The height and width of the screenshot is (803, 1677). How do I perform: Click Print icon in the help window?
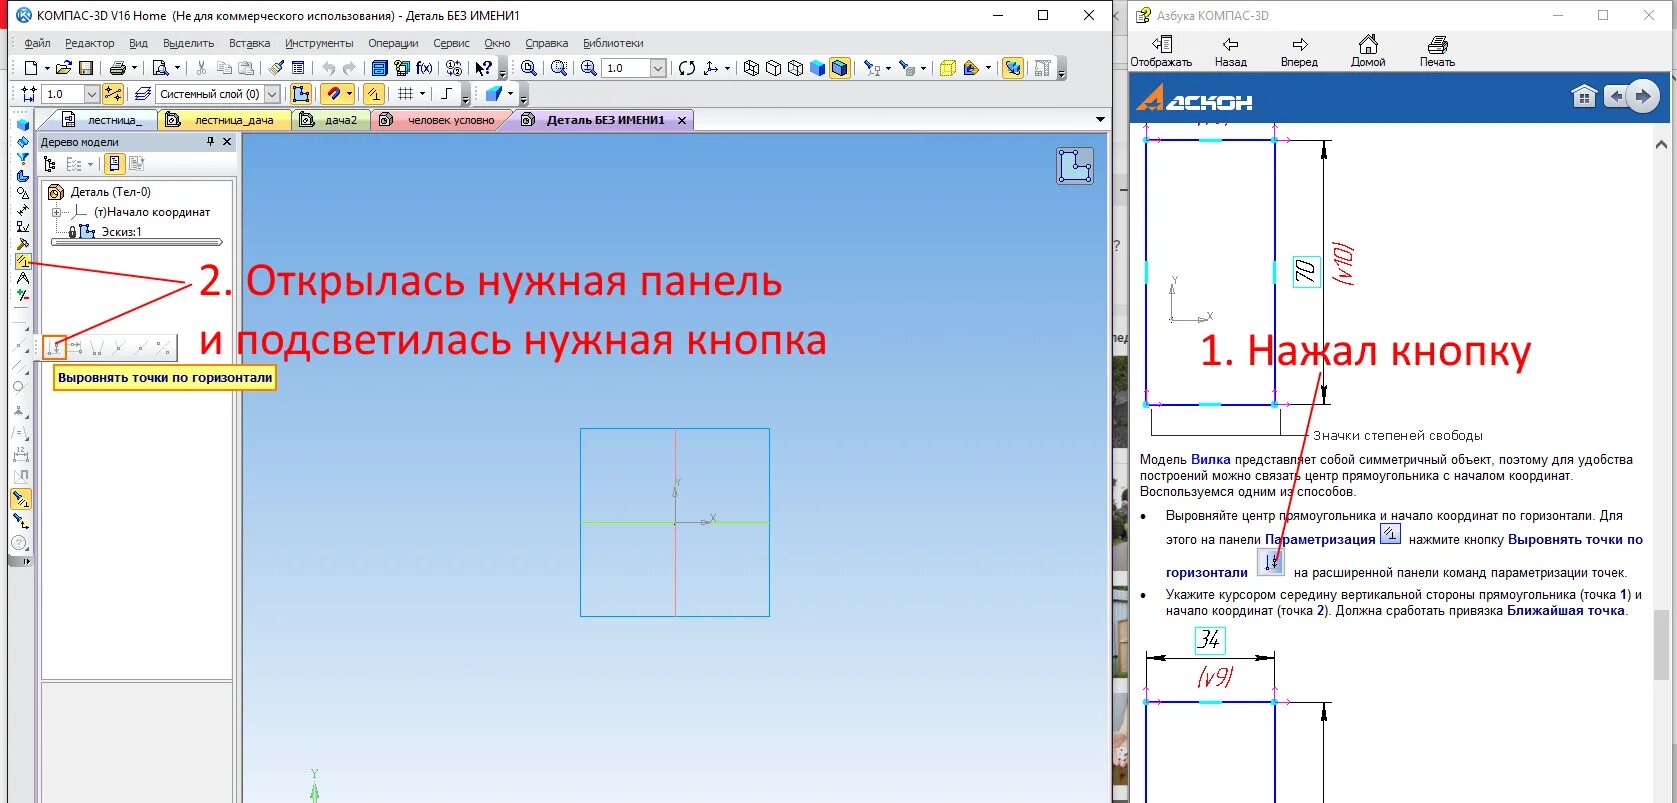coord(1437,50)
